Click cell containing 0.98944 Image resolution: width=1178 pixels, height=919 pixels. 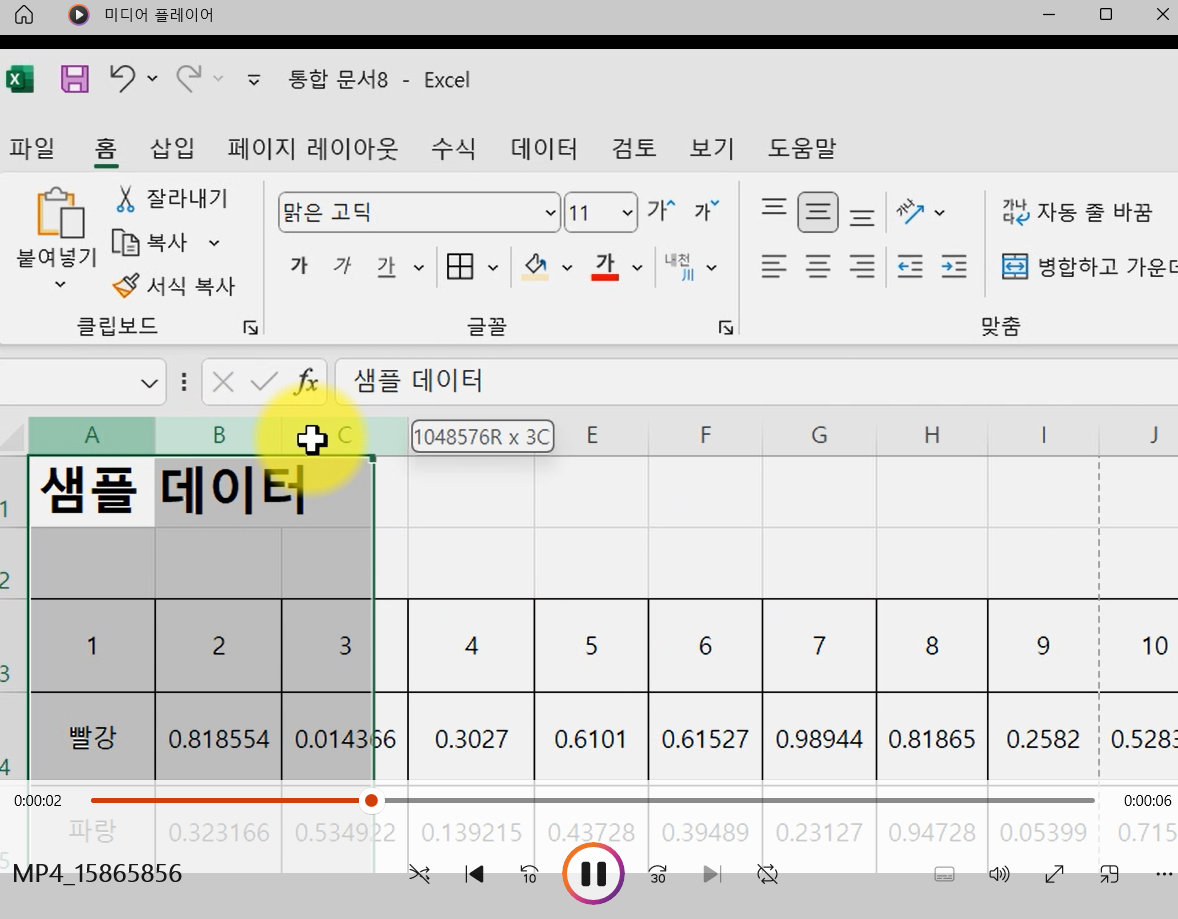tap(819, 739)
